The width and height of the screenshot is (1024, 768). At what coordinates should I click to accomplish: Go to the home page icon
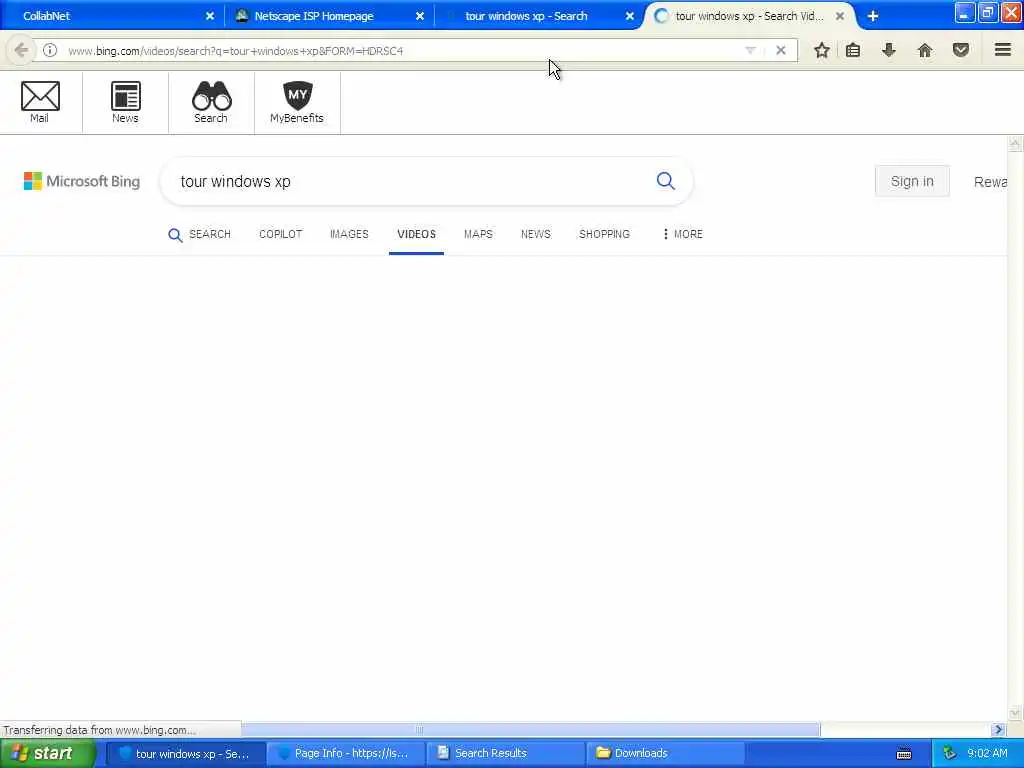coord(925,50)
